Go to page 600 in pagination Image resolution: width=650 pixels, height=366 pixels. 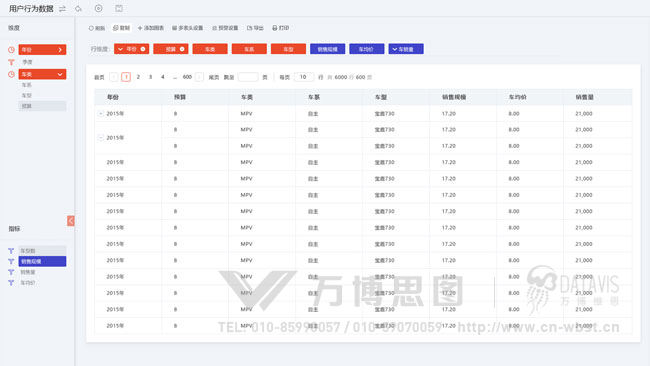pyautogui.click(x=187, y=77)
